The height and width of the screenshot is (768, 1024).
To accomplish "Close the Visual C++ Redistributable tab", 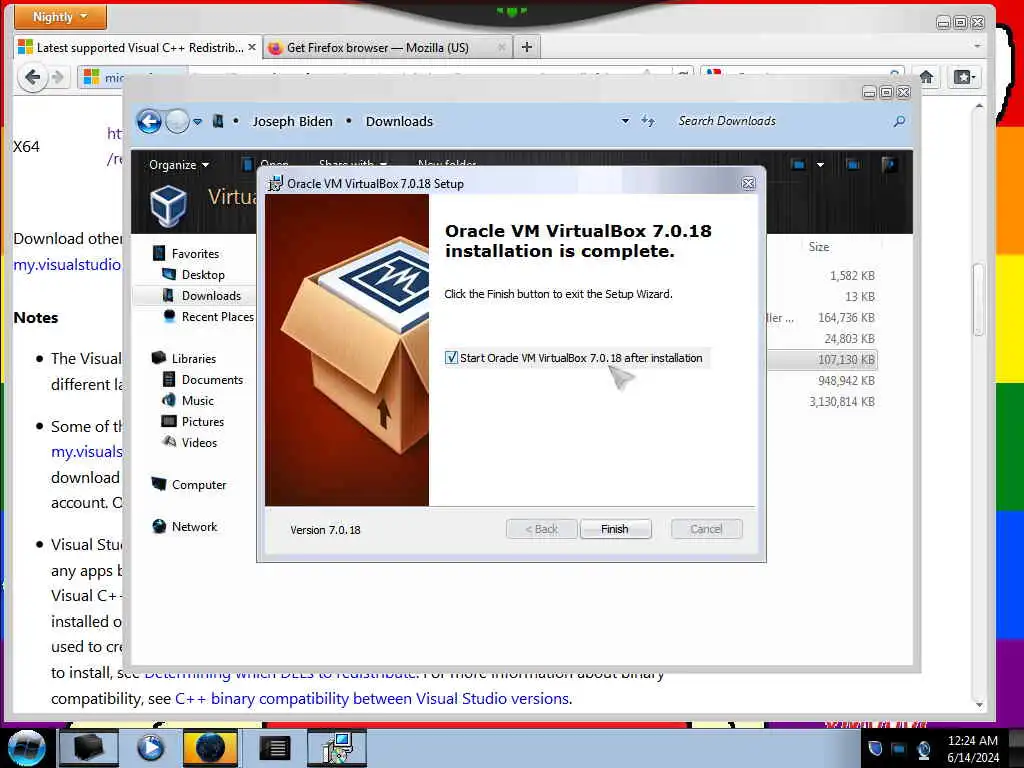I will 251,47.
